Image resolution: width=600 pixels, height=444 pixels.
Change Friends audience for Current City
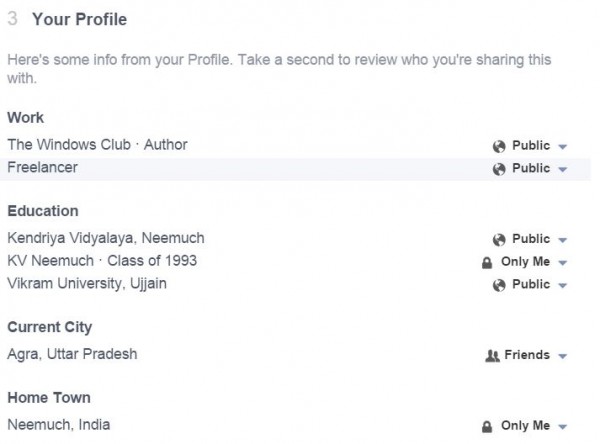526,355
